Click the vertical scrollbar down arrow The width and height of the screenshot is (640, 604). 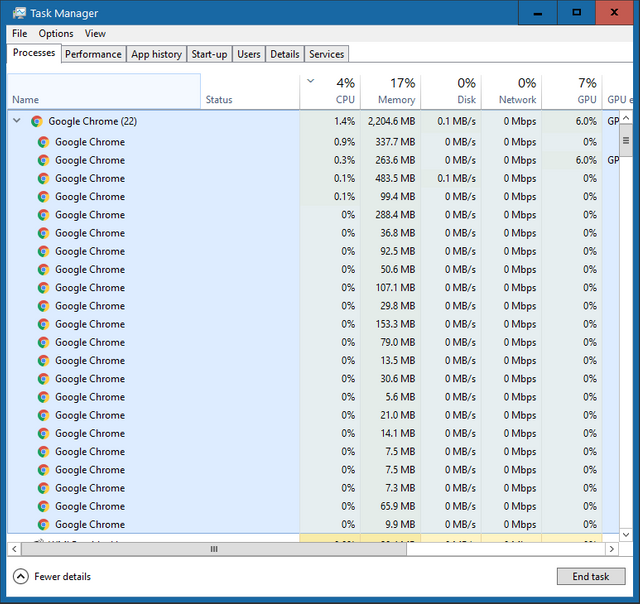pyautogui.click(x=626, y=535)
